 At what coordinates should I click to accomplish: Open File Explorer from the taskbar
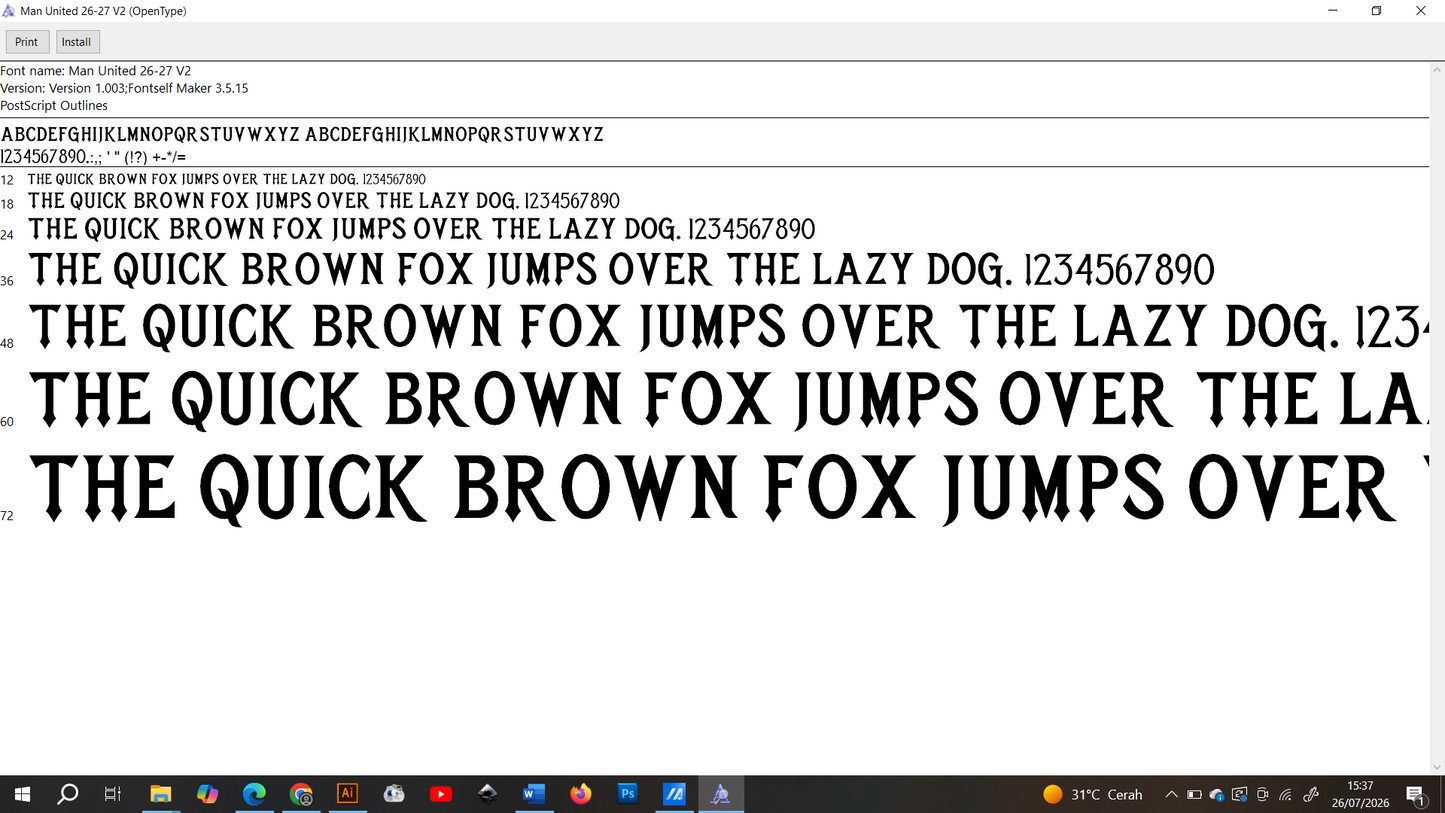161,794
